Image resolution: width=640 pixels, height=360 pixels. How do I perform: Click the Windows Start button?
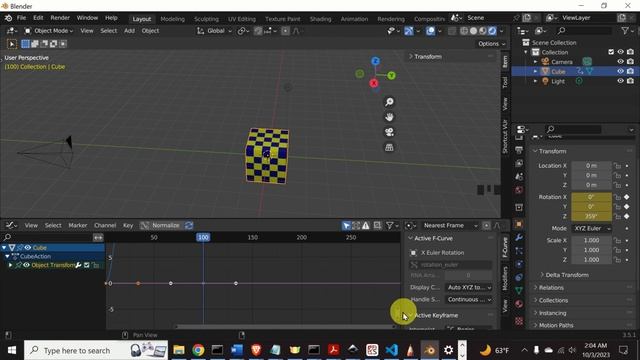coord(11,350)
